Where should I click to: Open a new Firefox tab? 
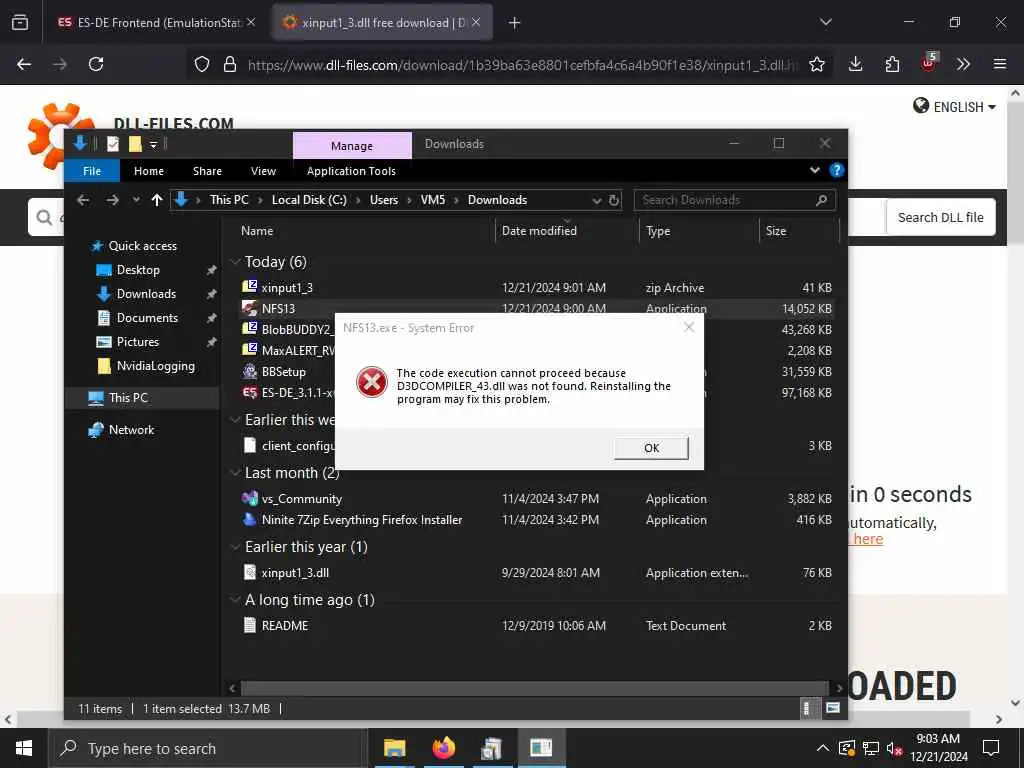point(514,23)
